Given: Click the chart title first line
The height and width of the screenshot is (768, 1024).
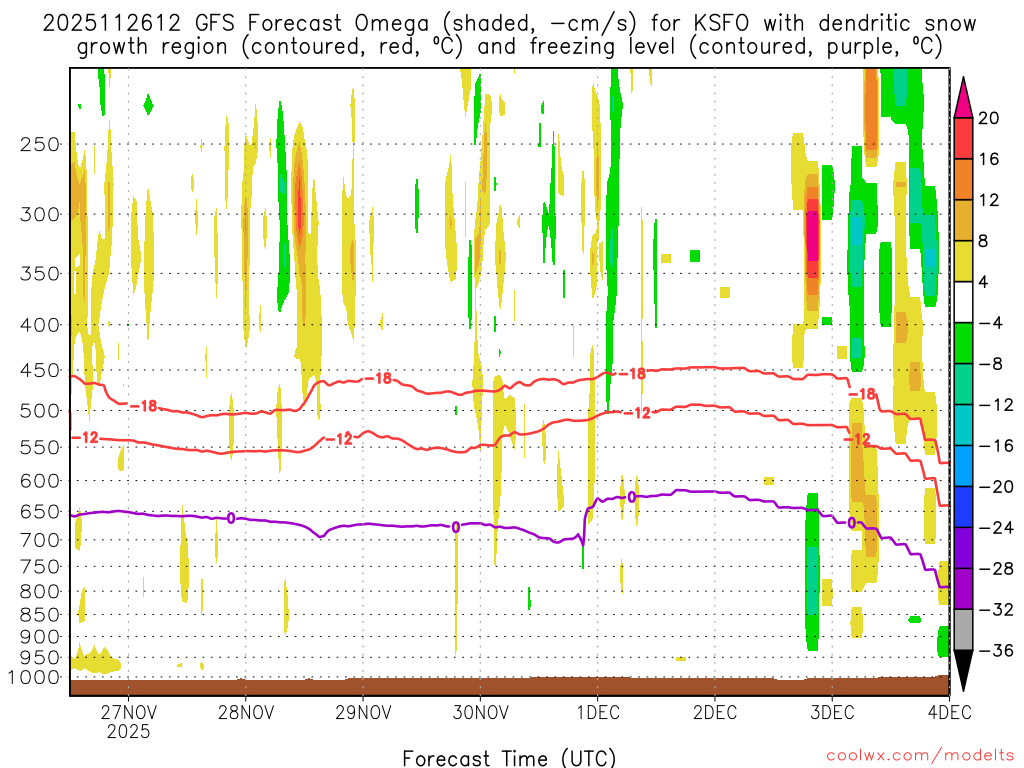Looking at the screenshot, I should click(509, 24).
